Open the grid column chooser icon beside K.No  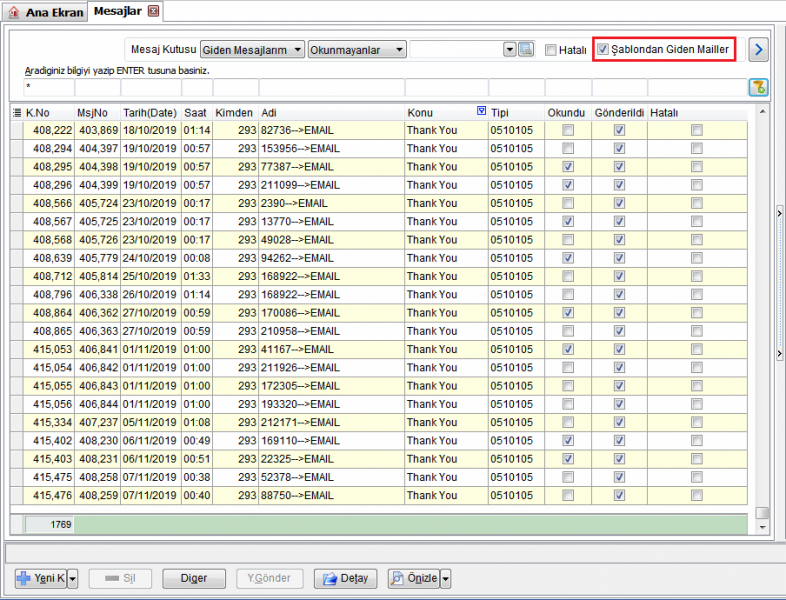(x=17, y=113)
